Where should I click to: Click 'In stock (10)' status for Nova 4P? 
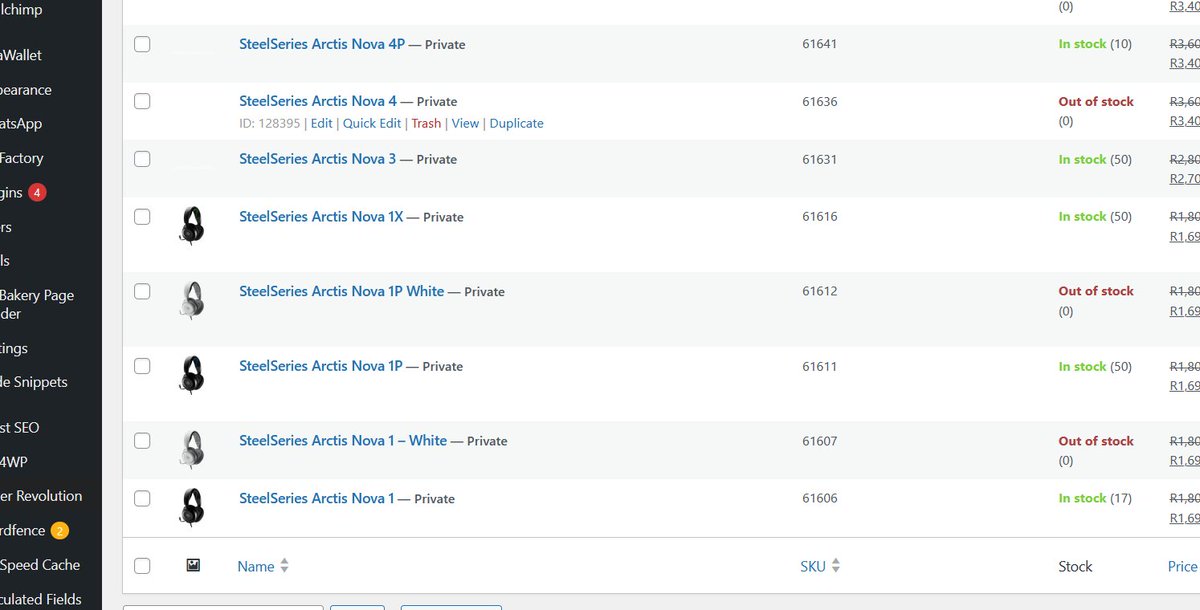(1095, 44)
